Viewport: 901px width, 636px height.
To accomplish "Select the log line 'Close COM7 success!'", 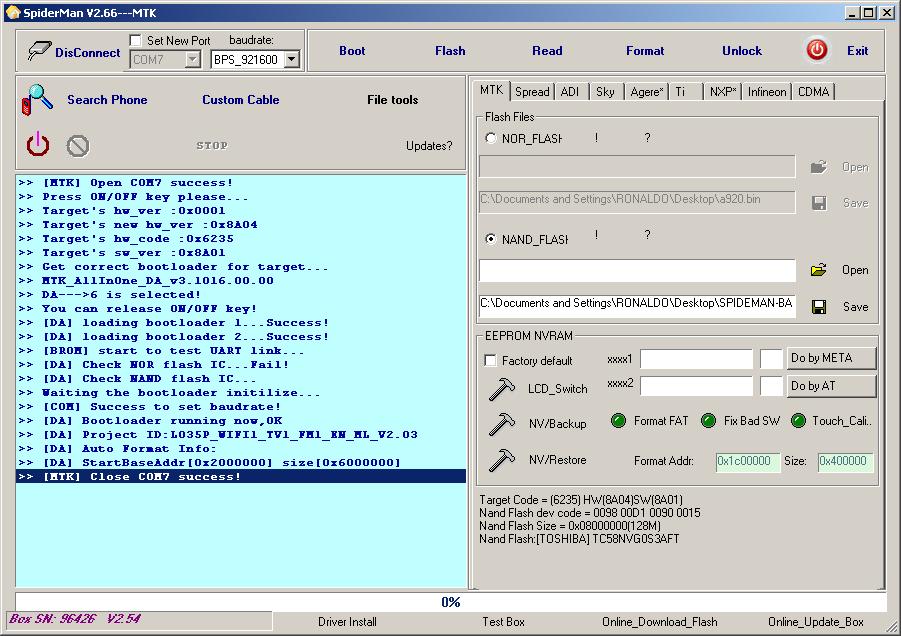I will point(241,476).
